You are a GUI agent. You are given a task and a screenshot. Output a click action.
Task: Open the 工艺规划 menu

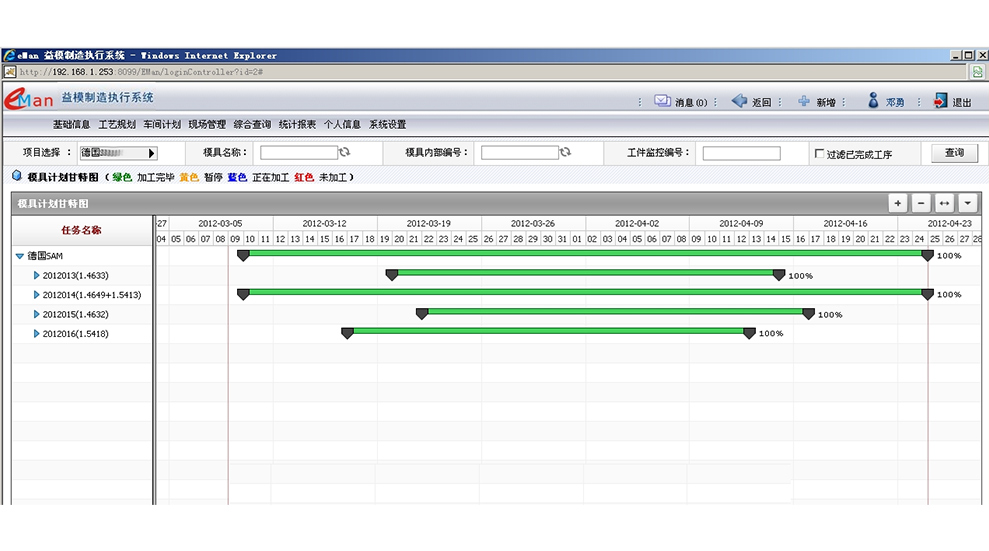click(x=117, y=125)
